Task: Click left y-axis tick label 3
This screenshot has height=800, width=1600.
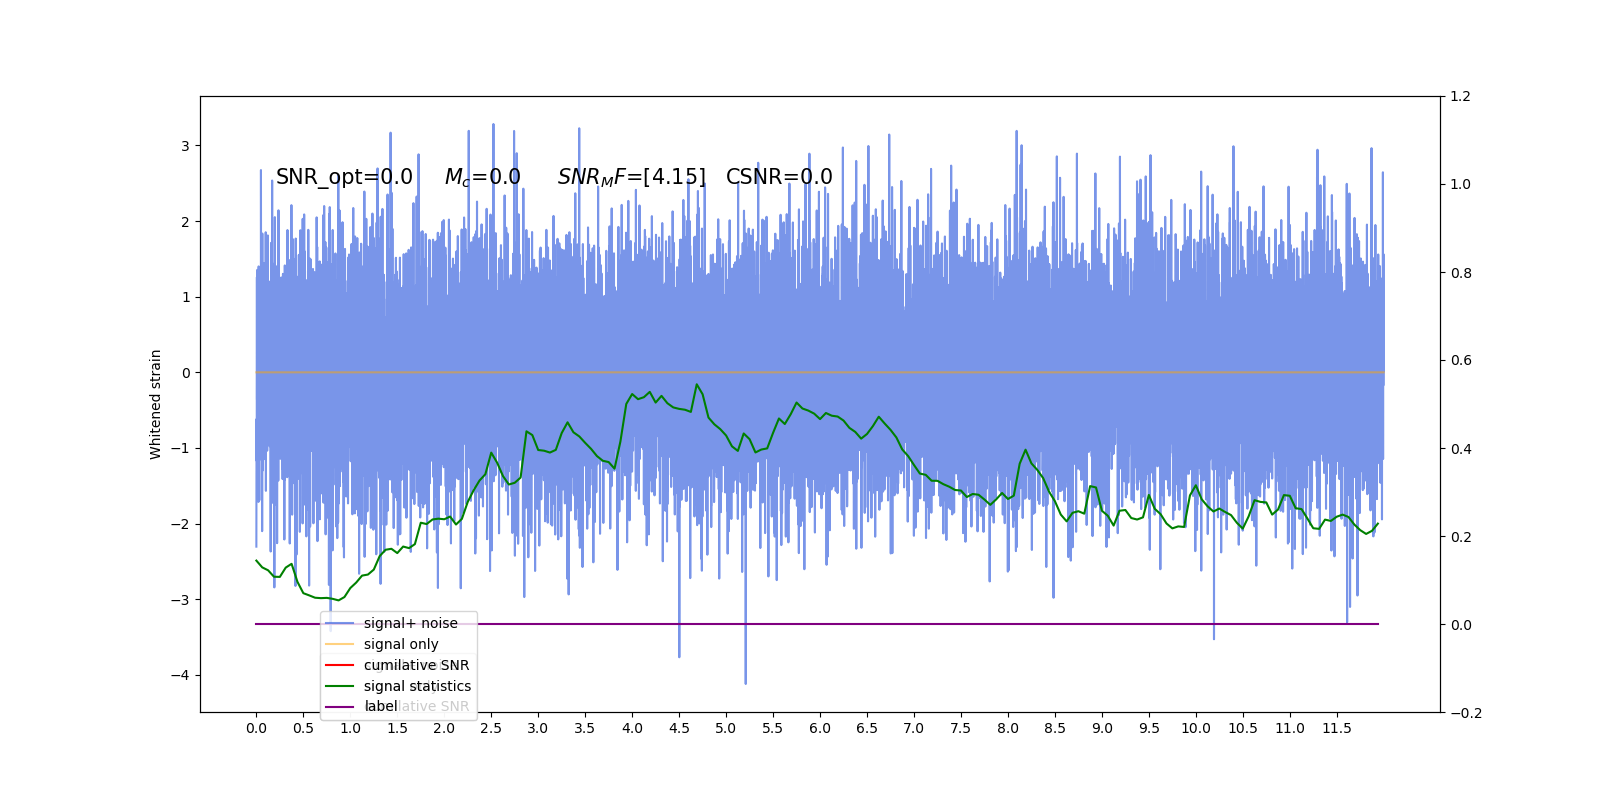Action: (185, 146)
